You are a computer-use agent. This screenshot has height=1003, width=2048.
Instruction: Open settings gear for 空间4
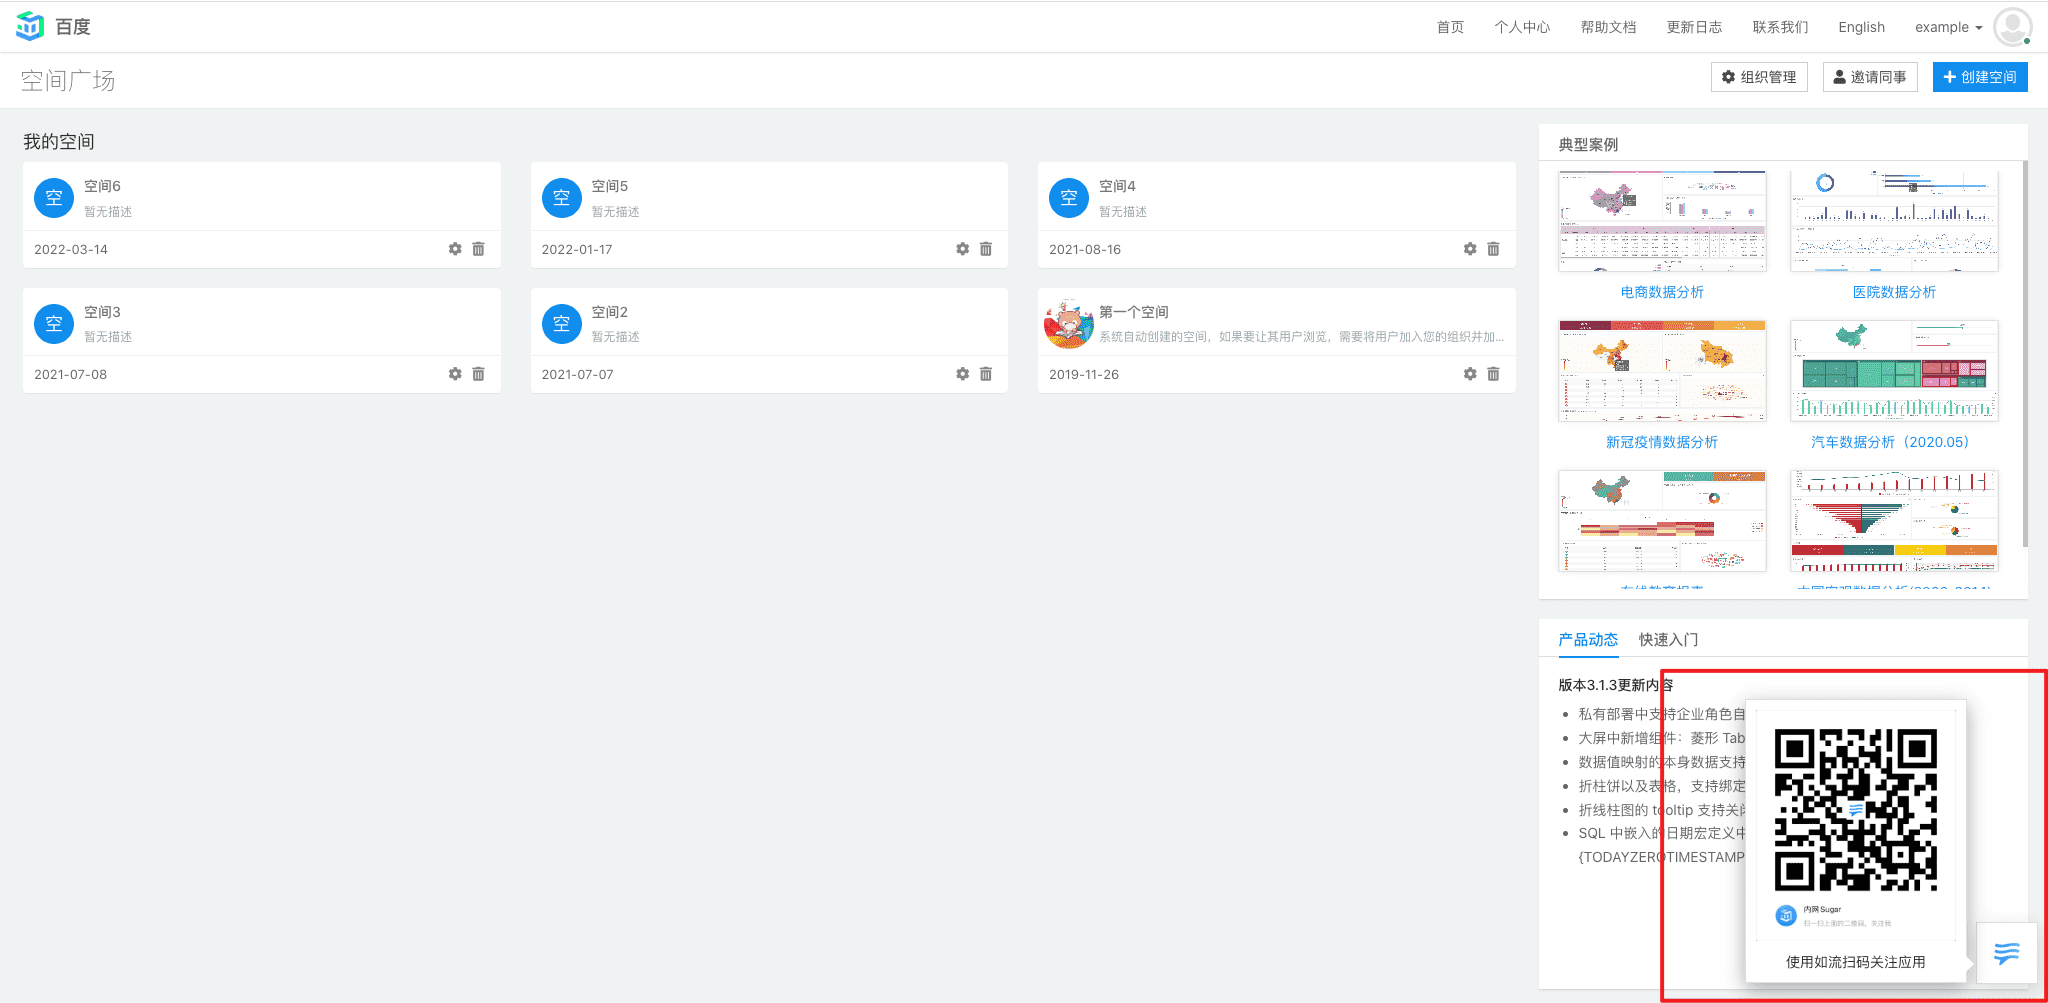[x=1470, y=249]
